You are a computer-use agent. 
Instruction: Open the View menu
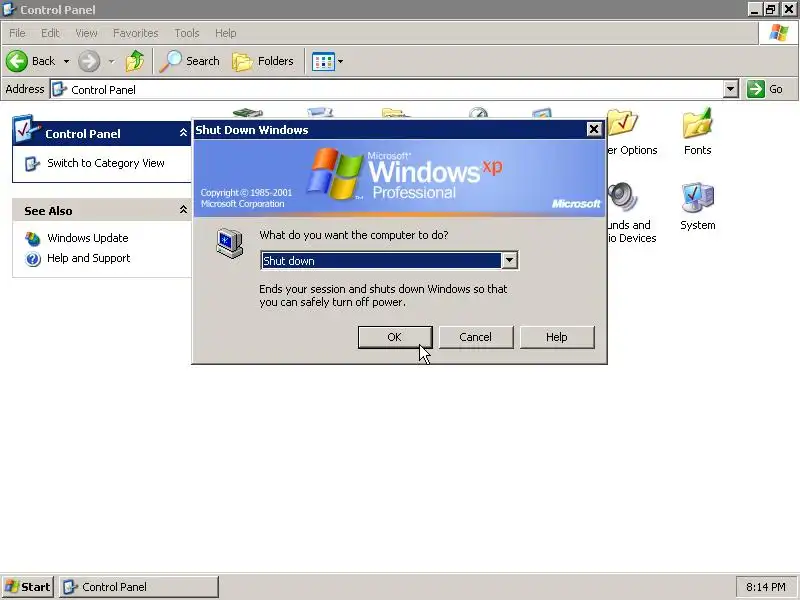86,33
